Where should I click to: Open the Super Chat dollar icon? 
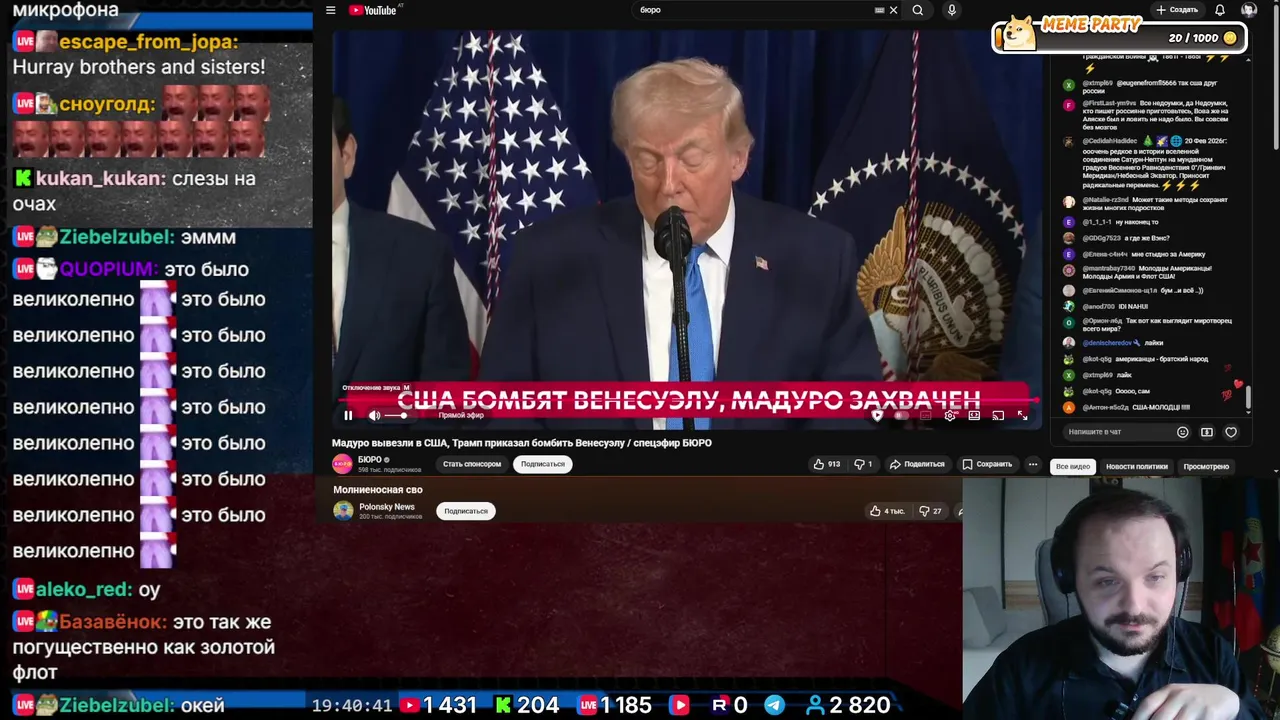(1207, 432)
